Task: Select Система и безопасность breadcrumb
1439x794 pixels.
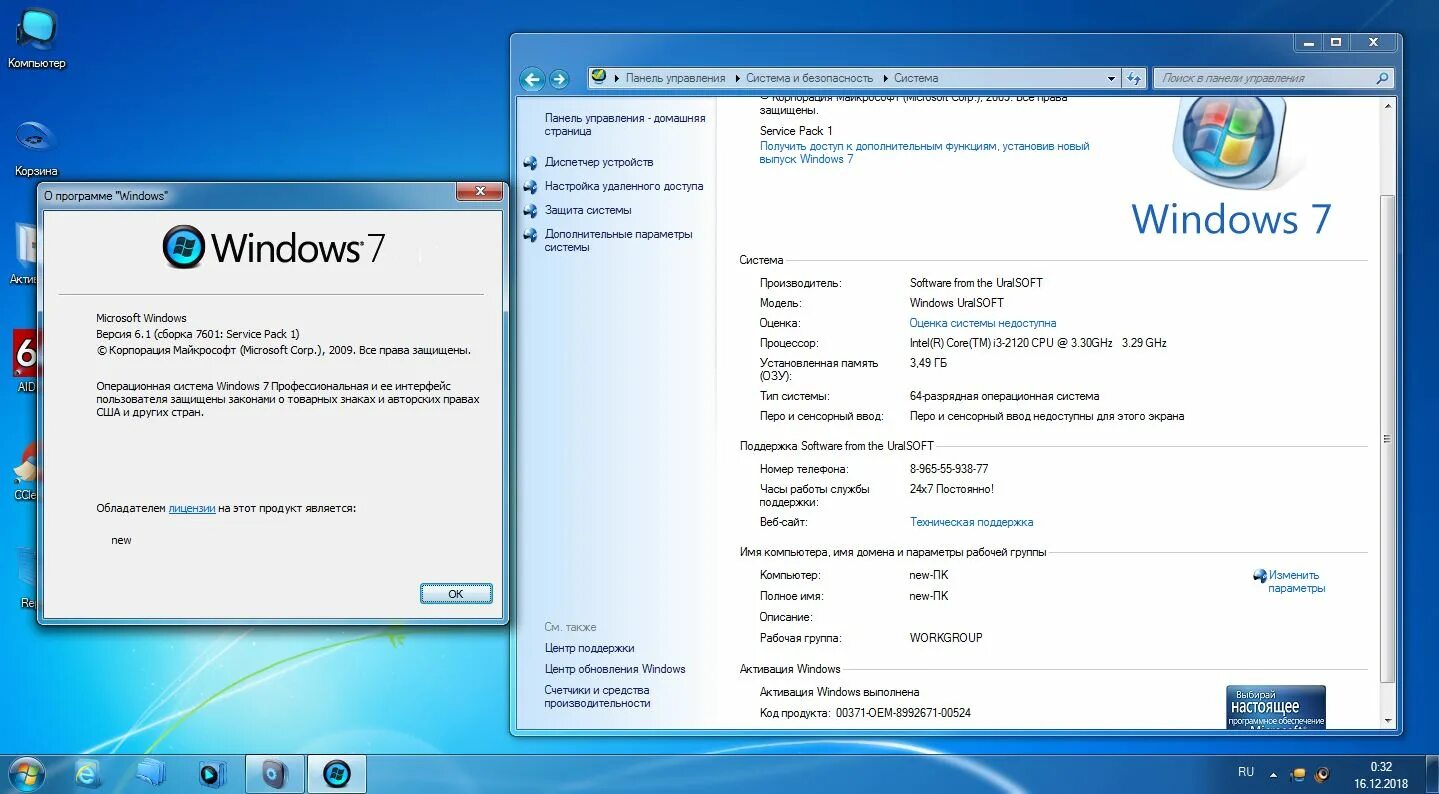Action: [810, 78]
